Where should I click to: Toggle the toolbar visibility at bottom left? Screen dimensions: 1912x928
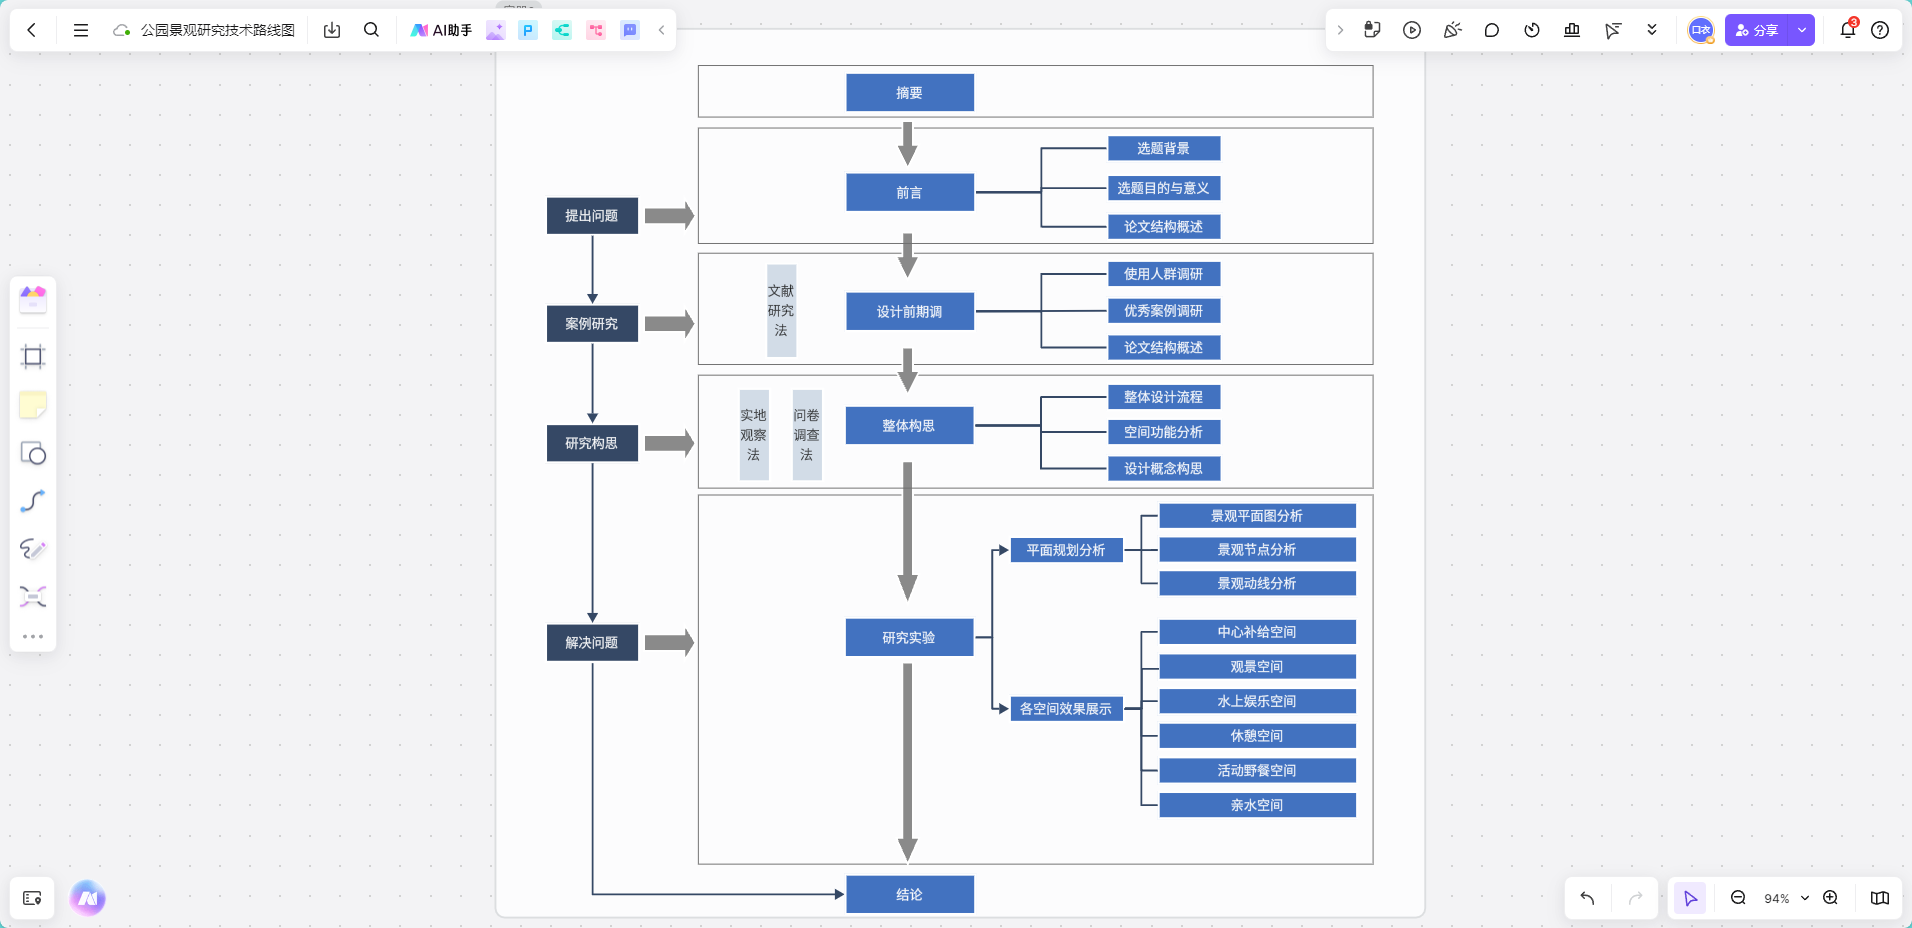[x=32, y=898]
